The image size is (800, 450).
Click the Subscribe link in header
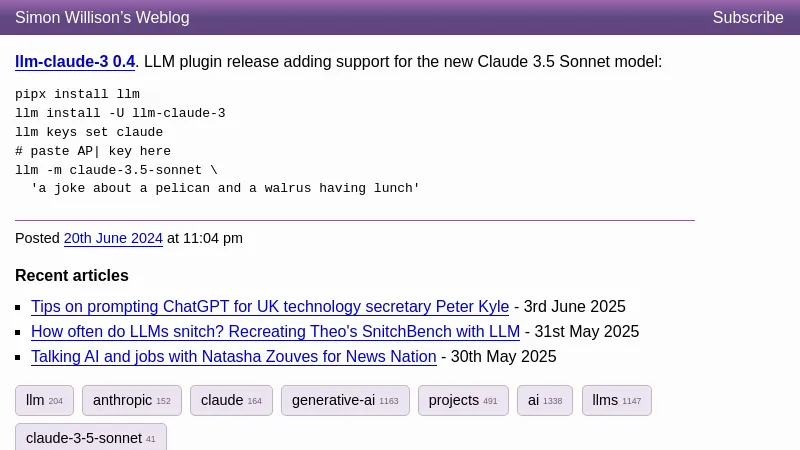tap(747, 17)
